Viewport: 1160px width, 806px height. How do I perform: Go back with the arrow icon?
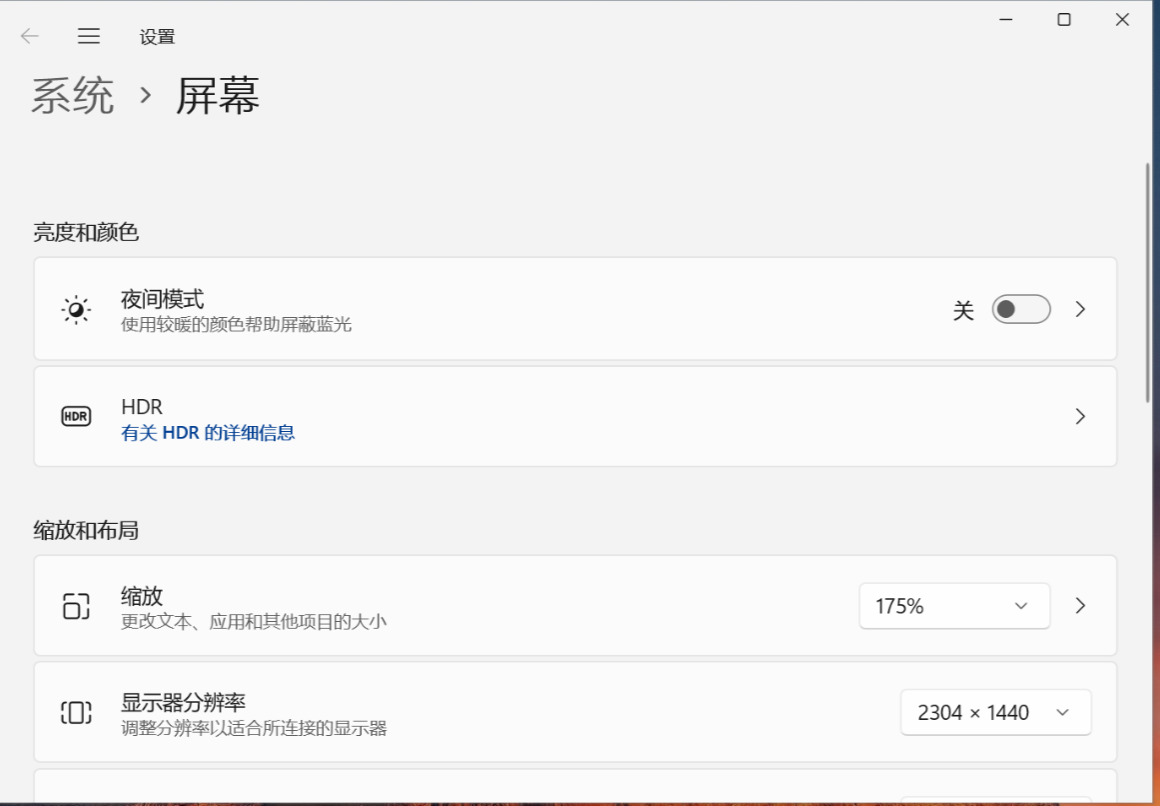pos(30,36)
